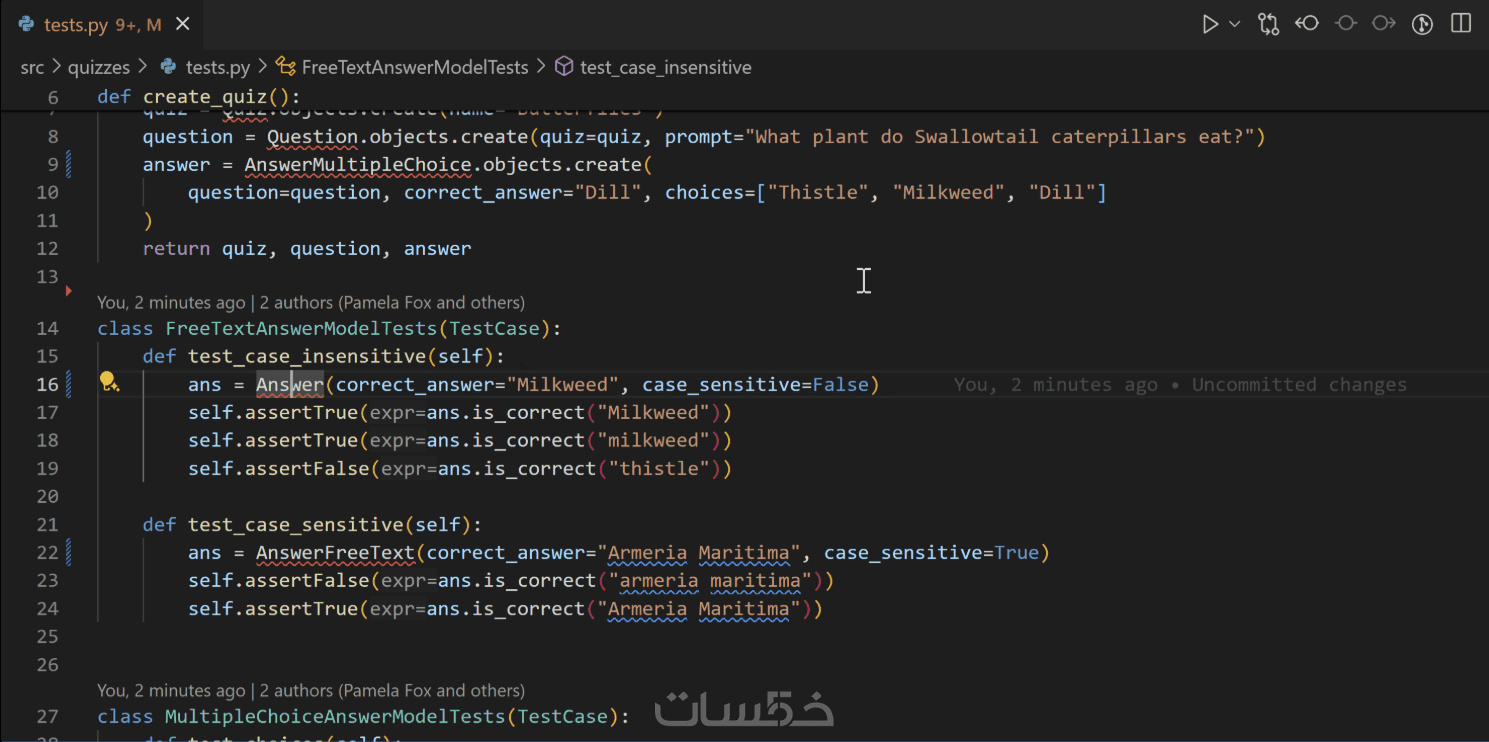Go to the next change icon
This screenshot has width=1489, height=742.
1384,24
